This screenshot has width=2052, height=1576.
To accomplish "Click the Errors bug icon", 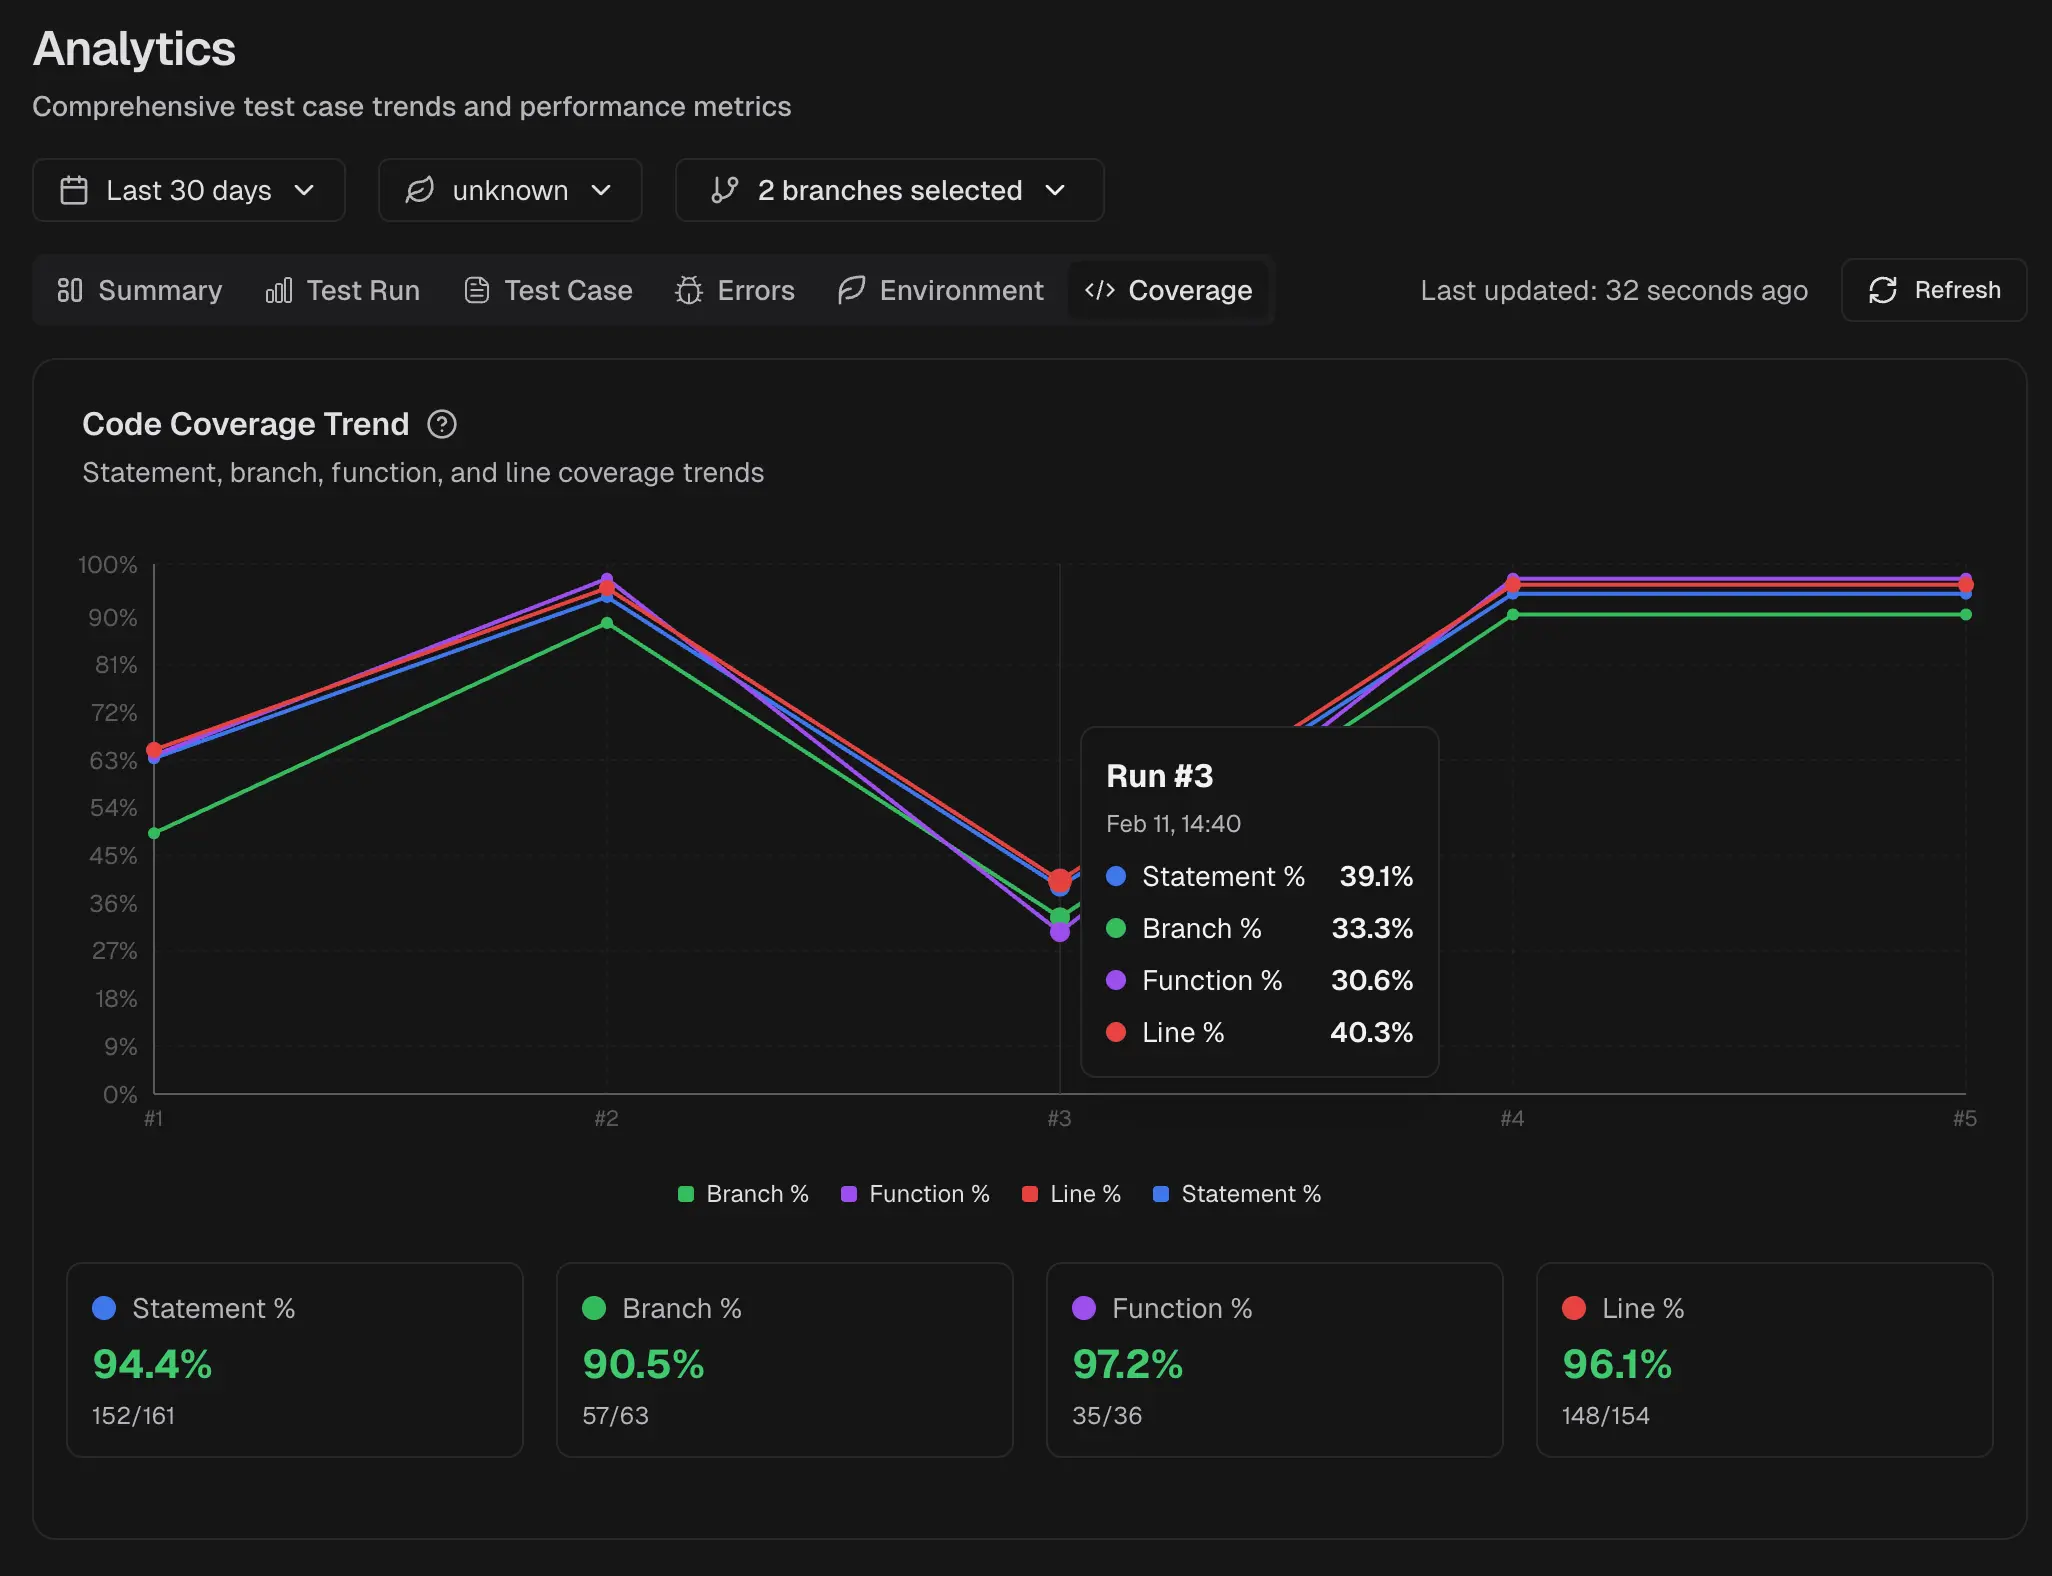I will (x=688, y=290).
